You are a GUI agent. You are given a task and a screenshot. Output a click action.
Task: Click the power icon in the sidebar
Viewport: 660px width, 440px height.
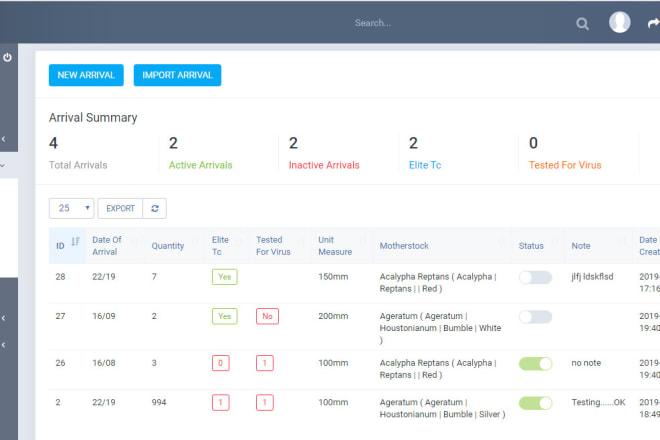tap(8, 57)
